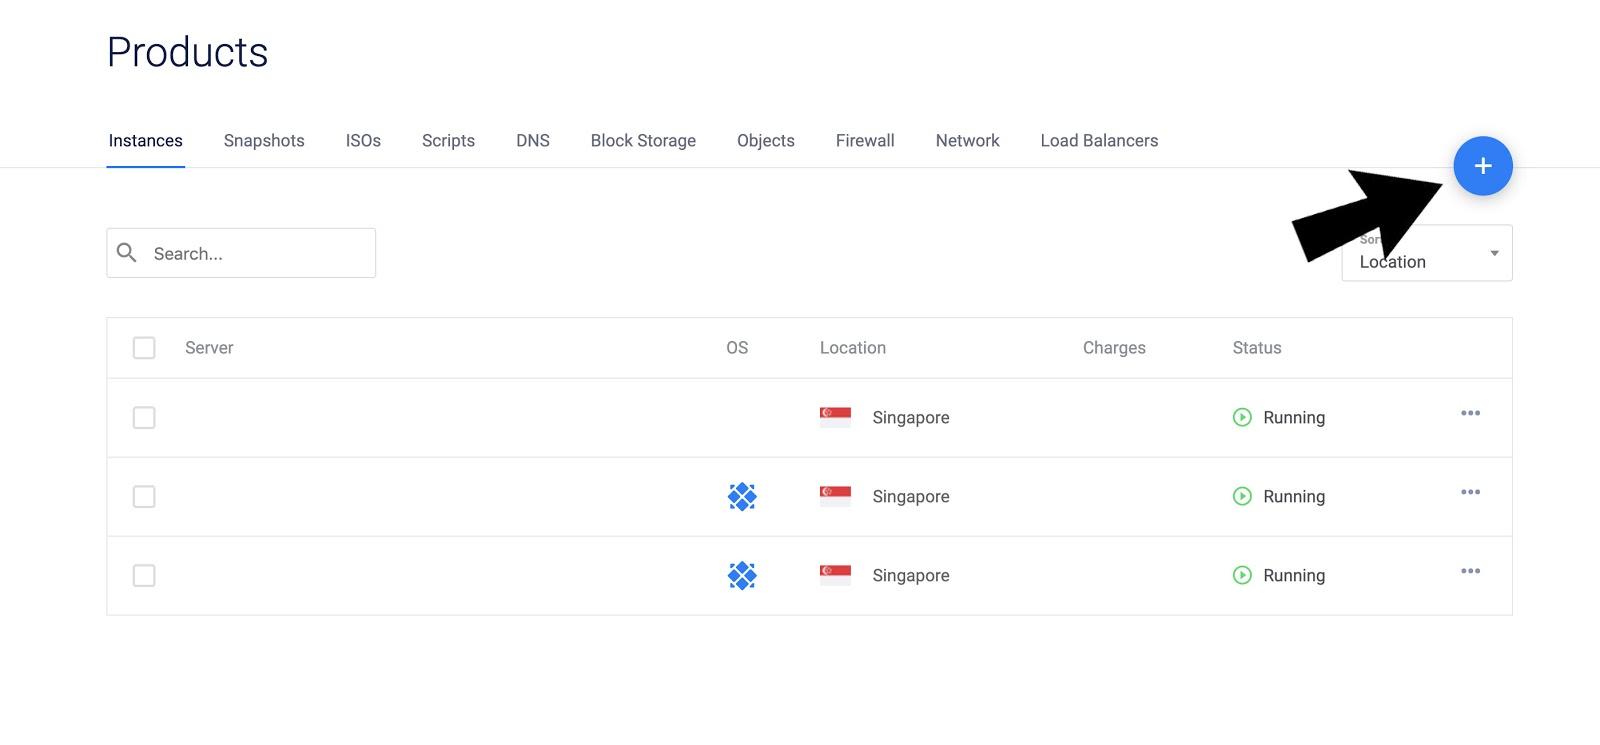Screen dimensions: 1600x745
Task: Click the first server's Running status icon
Action: (x=1242, y=417)
